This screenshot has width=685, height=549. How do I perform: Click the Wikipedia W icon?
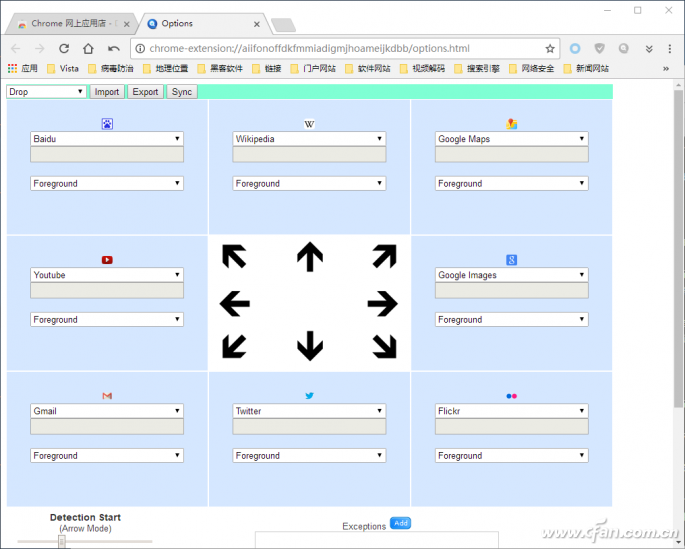pyautogui.click(x=309, y=124)
